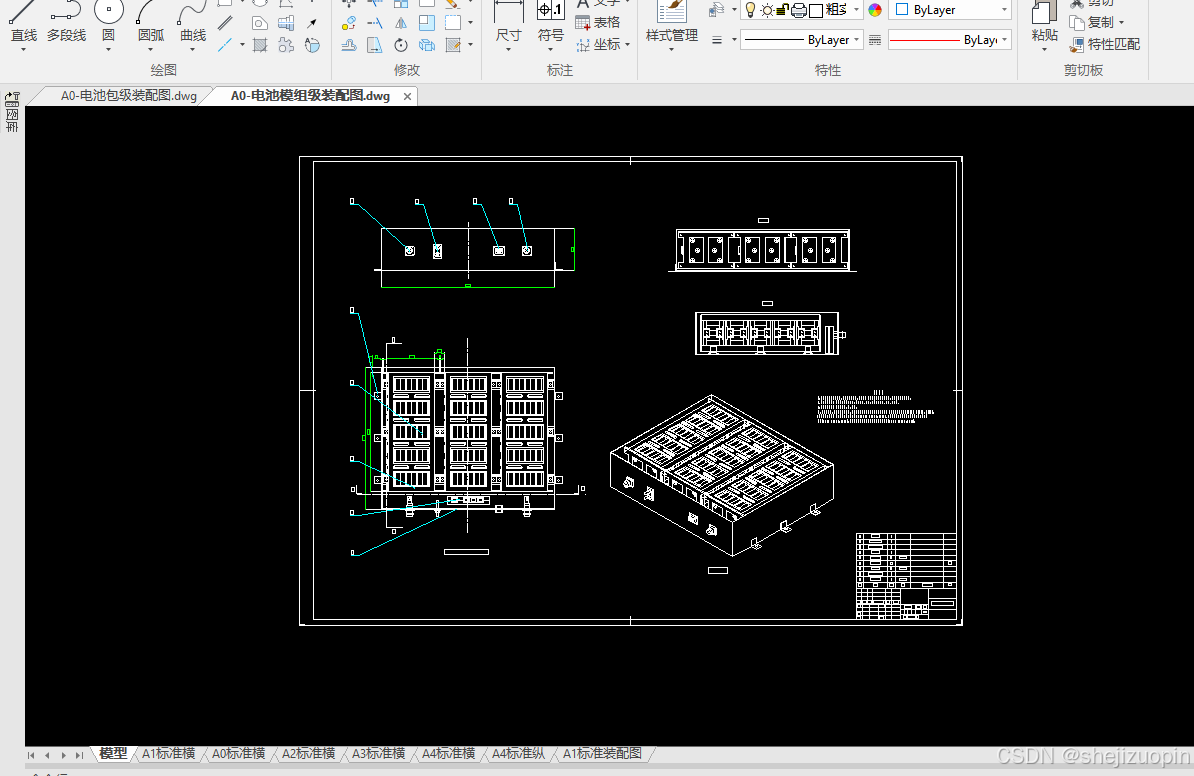Click the 复制 copy button
The image size is (1194, 776).
click(x=1093, y=23)
